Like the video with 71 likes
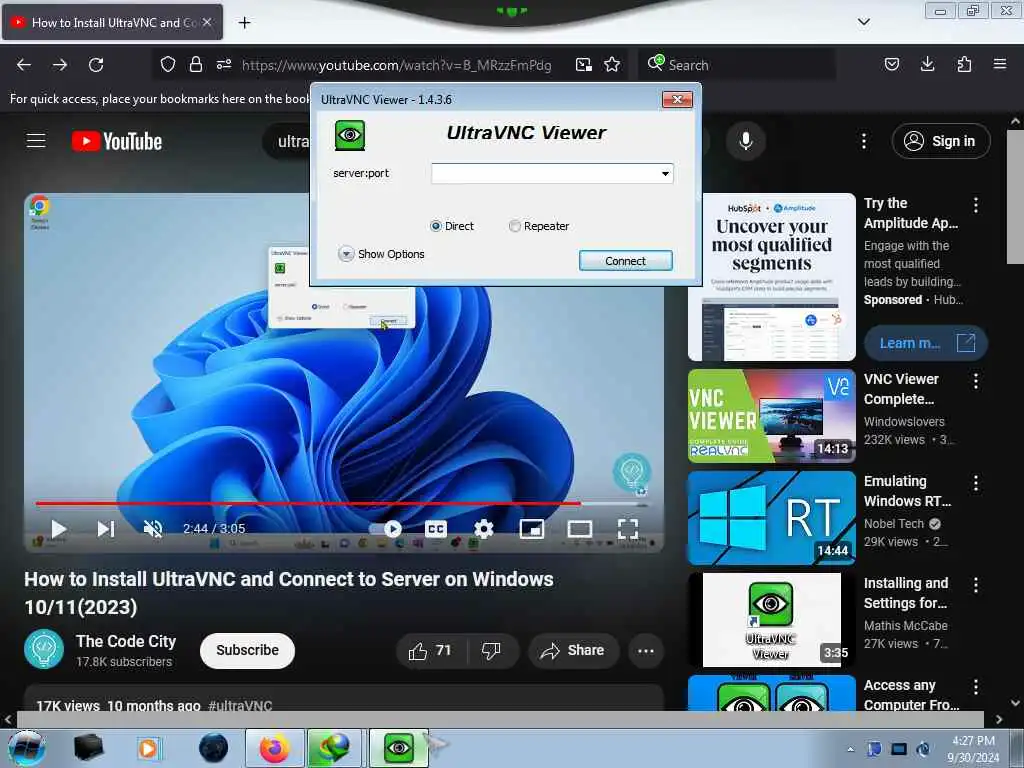The width and height of the screenshot is (1024, 768). point(430,650)
